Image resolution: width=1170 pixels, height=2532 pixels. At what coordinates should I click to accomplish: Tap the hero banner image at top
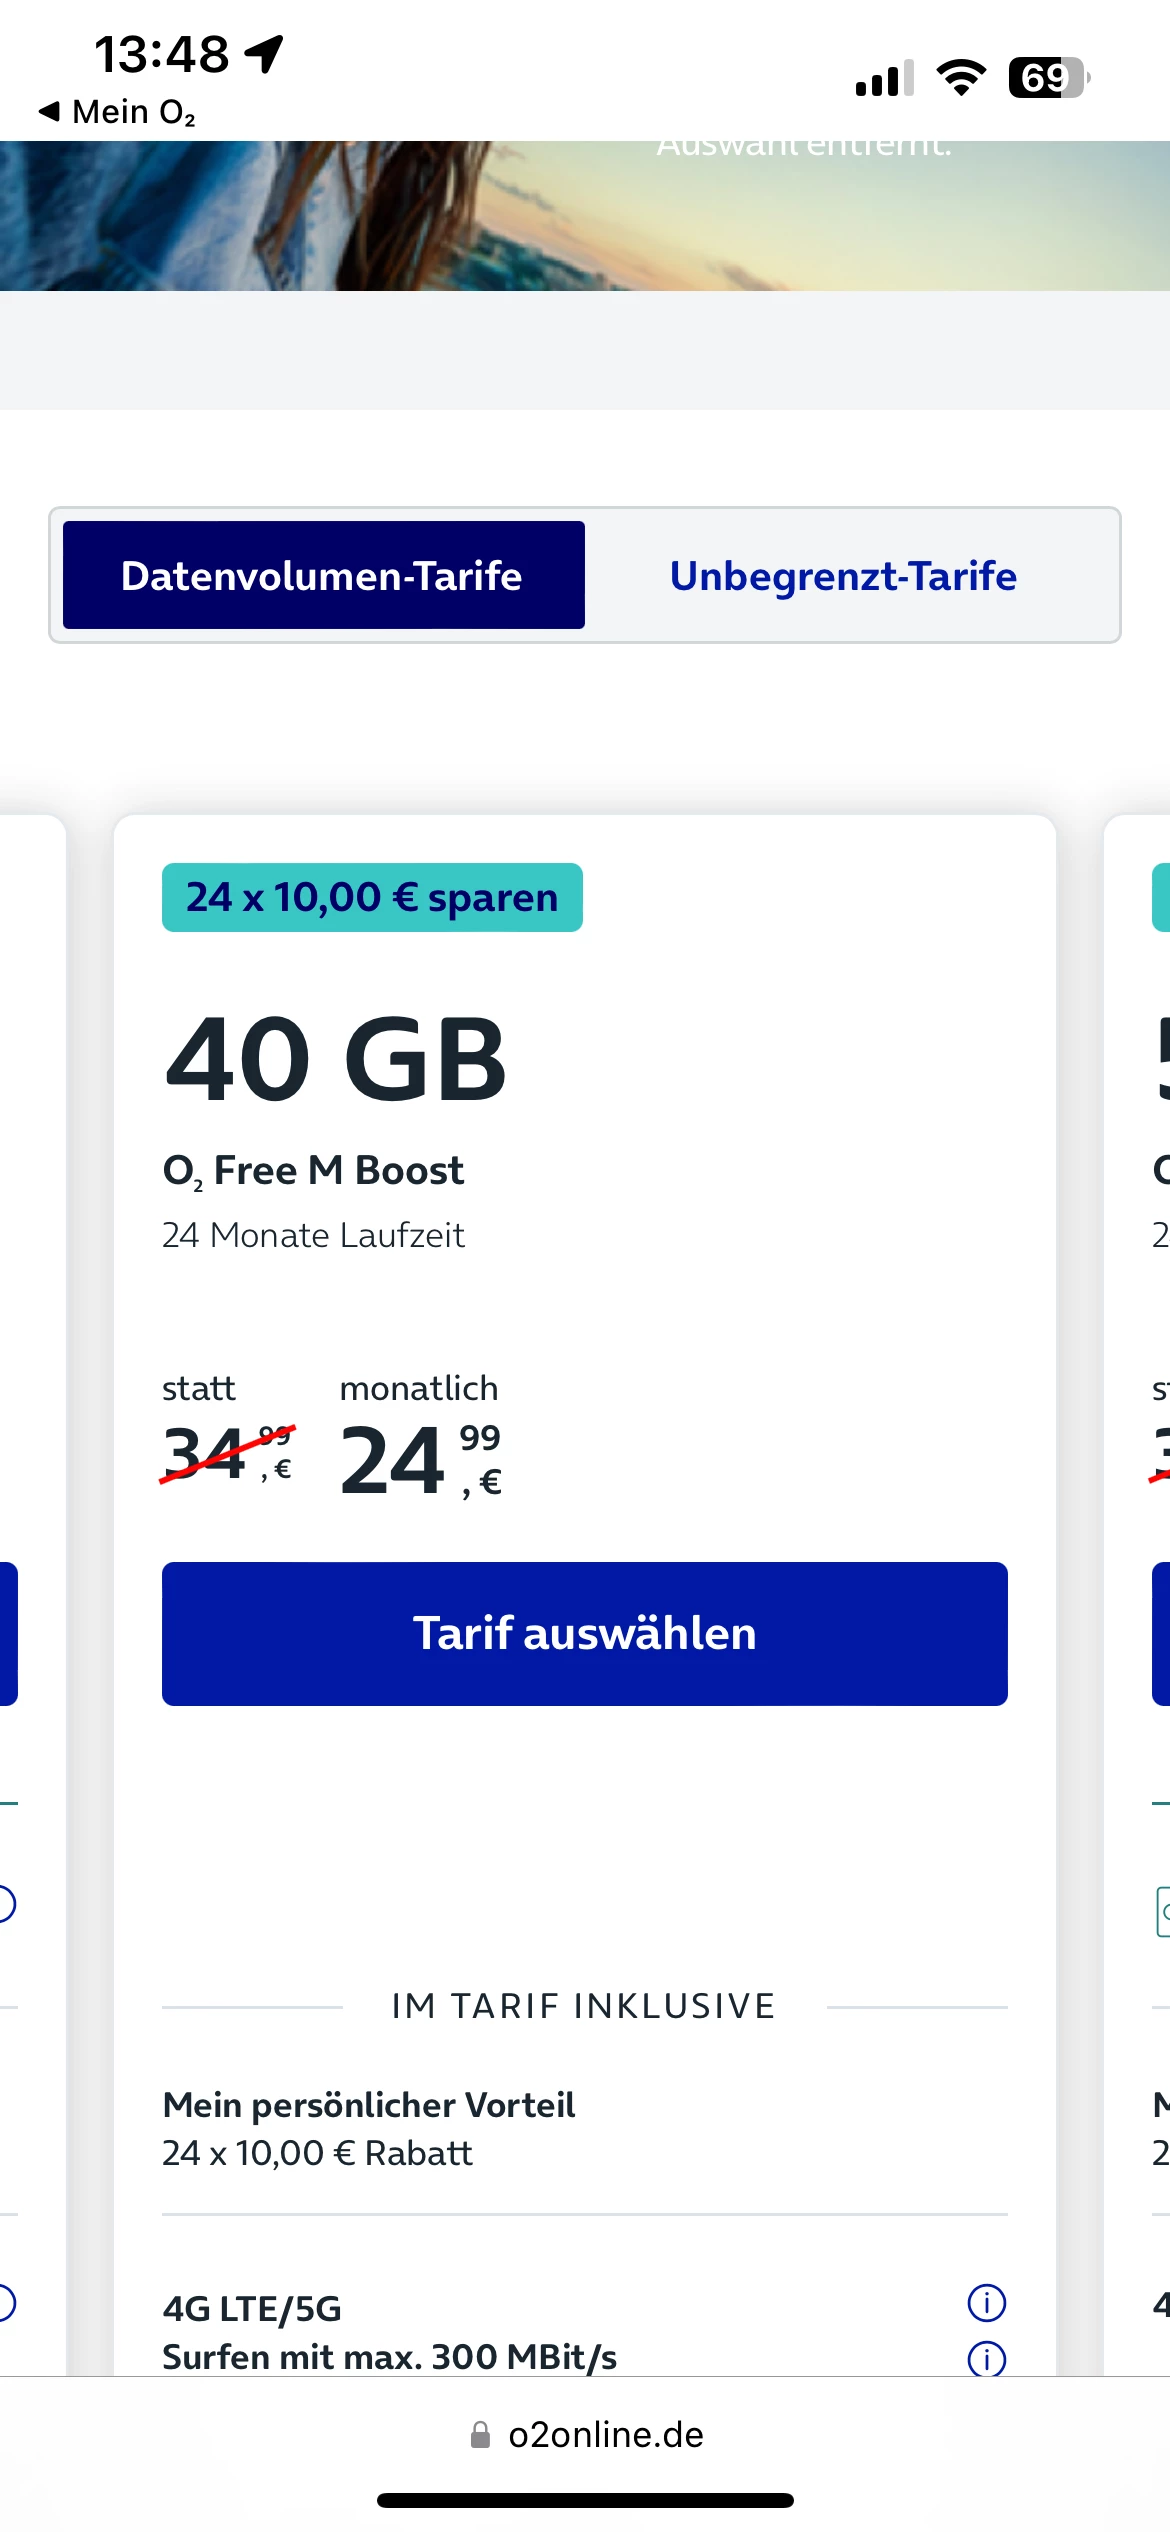[x=585, y=215]
